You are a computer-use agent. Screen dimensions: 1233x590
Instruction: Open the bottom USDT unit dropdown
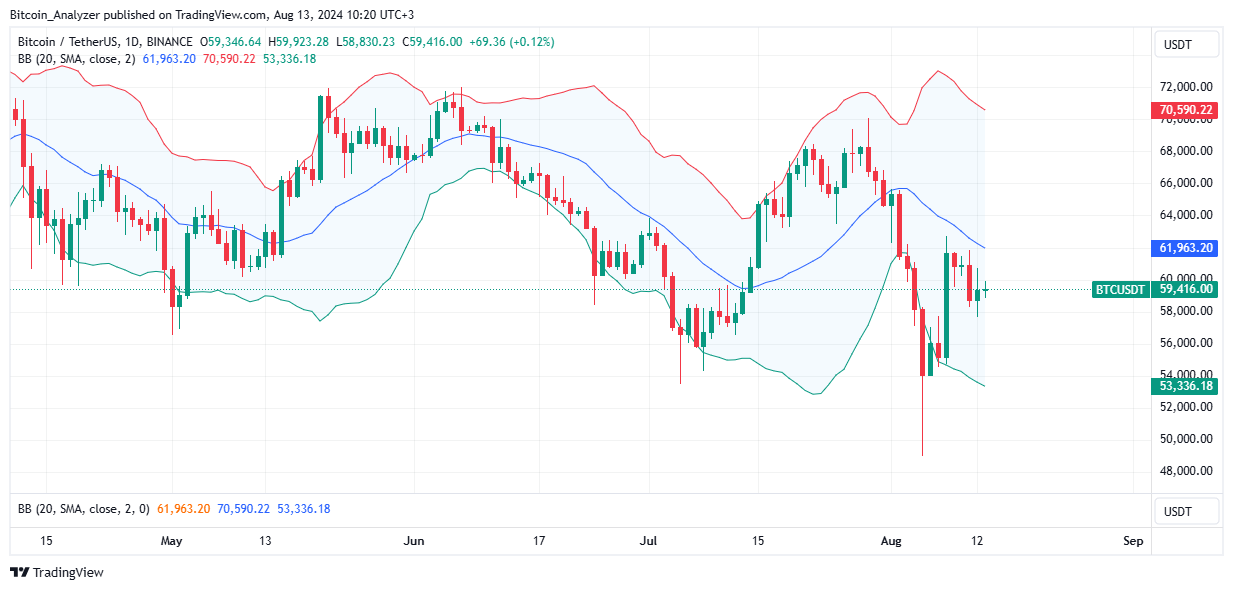point(1186,511)
